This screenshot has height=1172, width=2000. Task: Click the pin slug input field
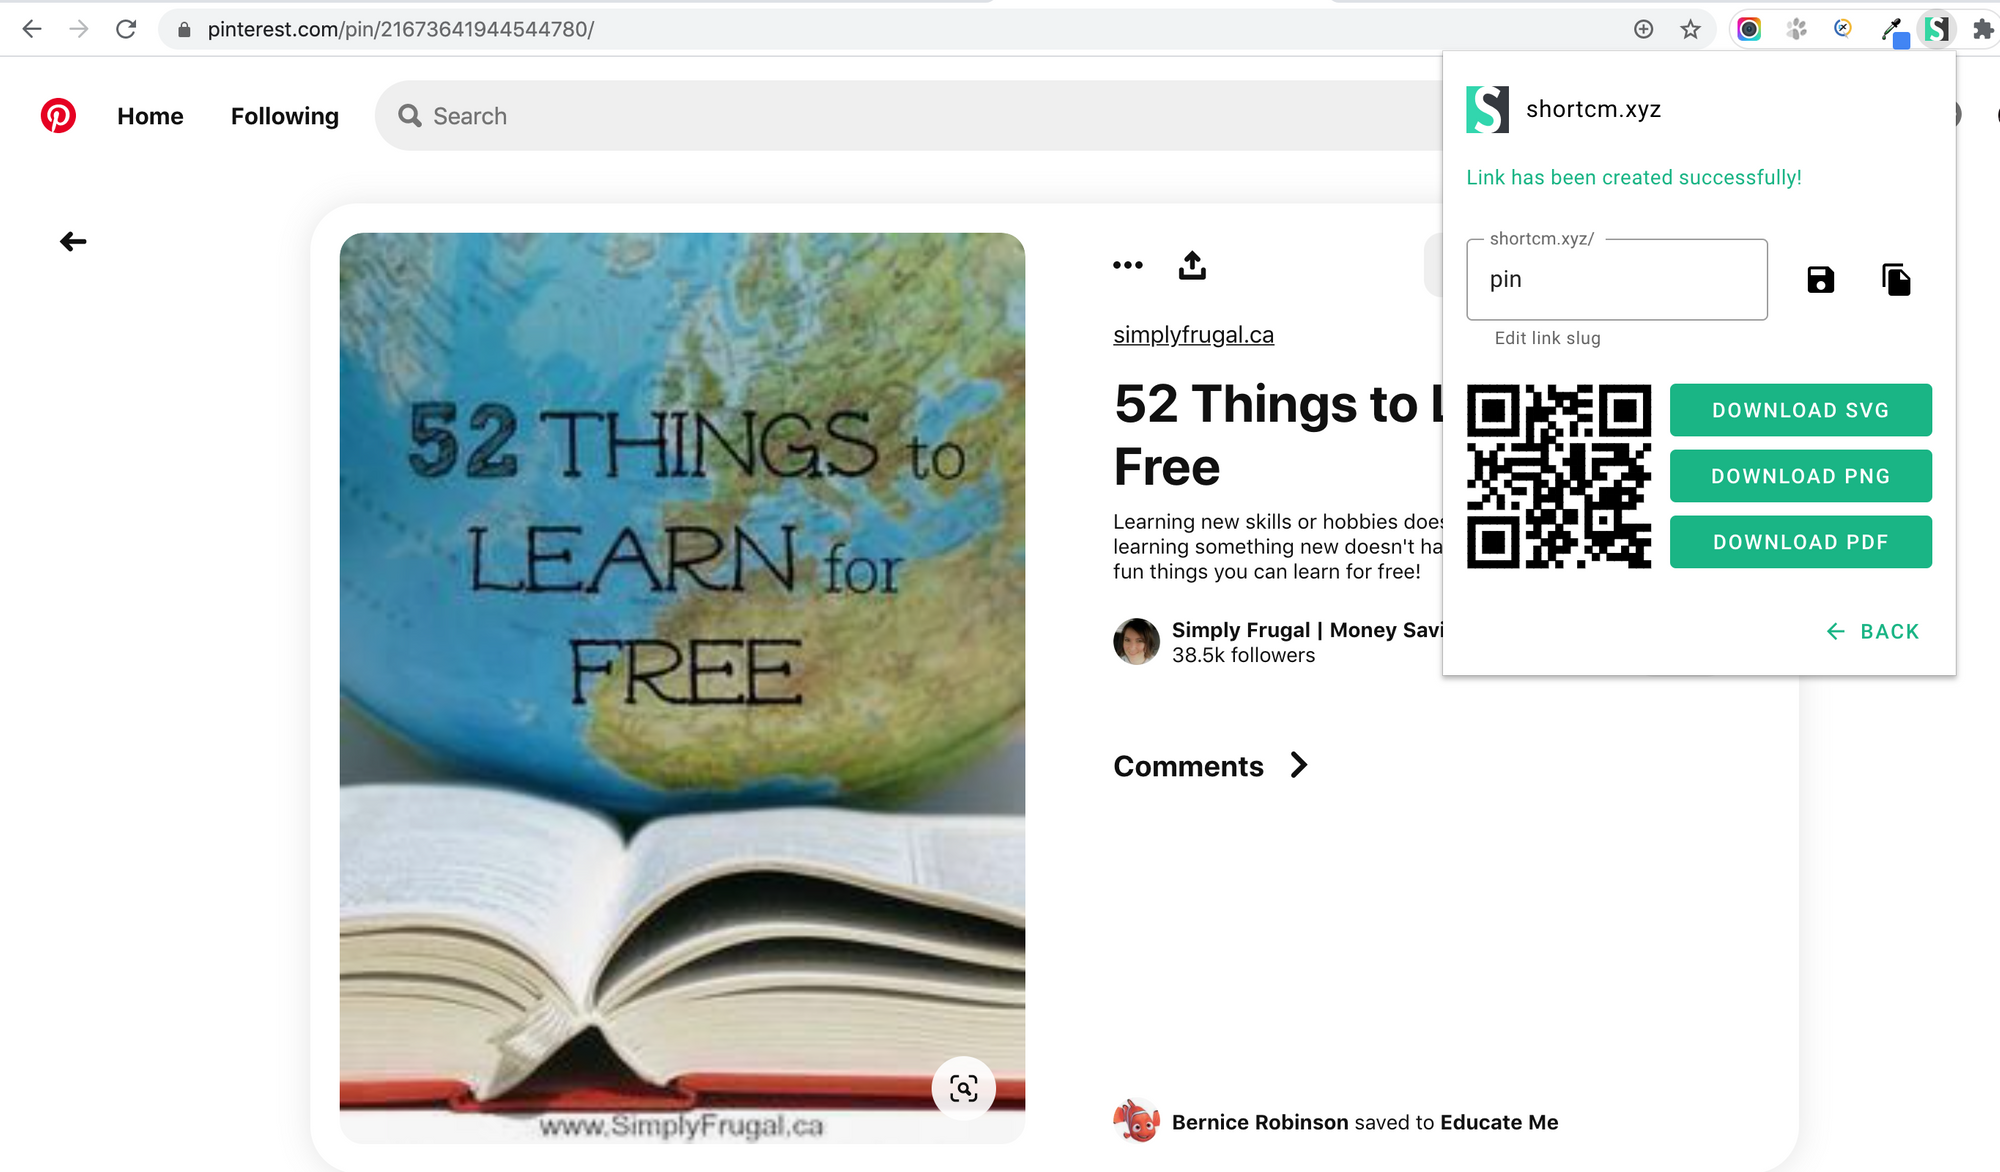(x=1616, y=278)
